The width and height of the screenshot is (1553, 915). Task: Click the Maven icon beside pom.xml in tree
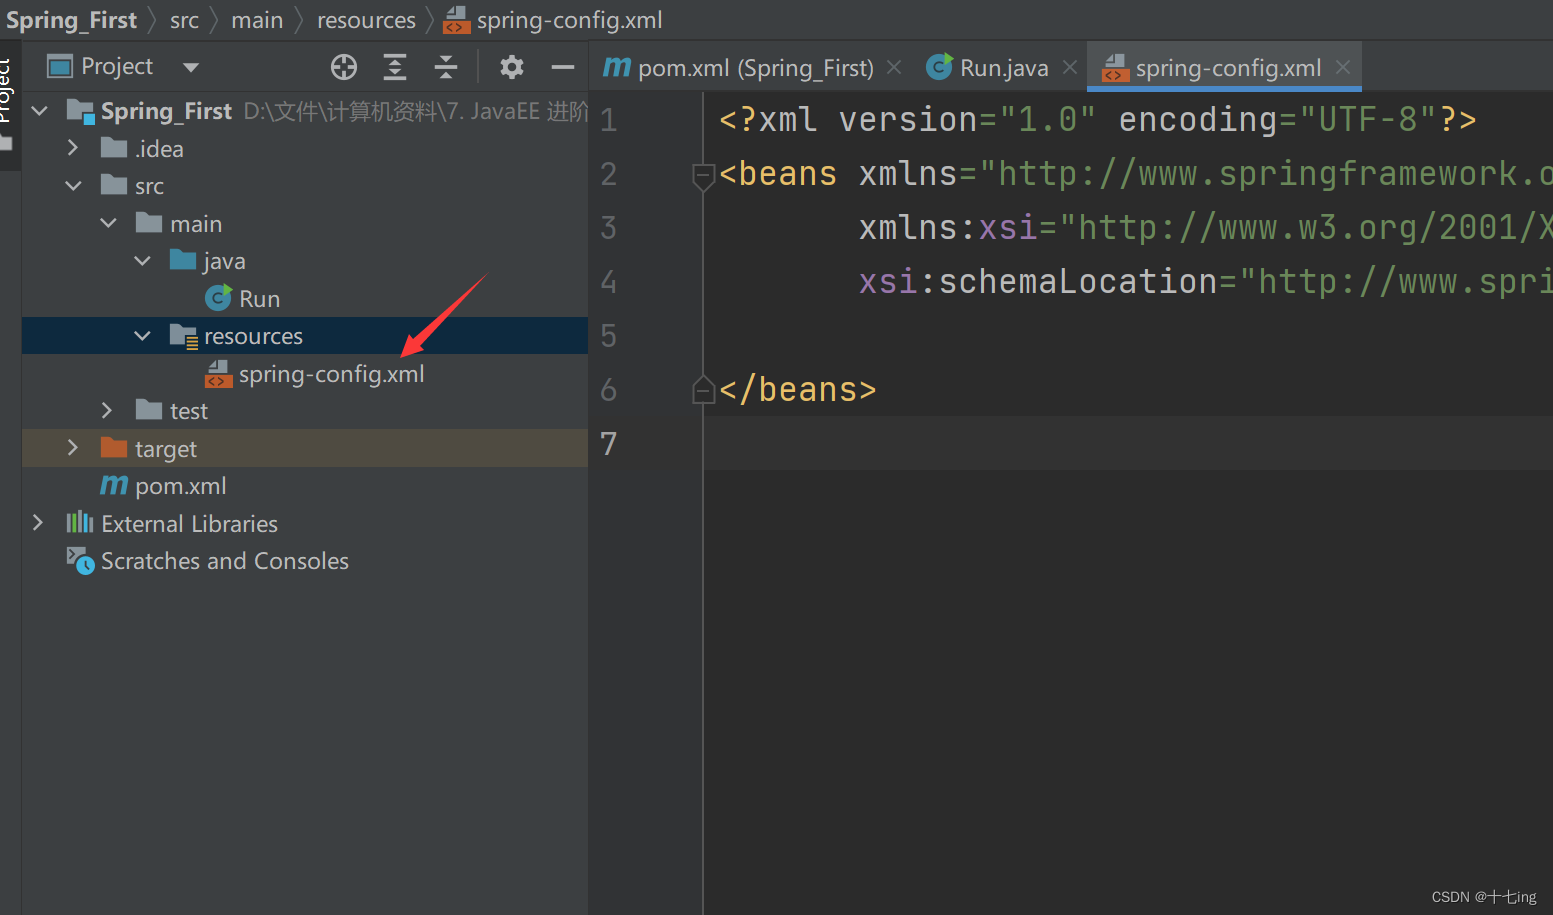pyautogui.click(x=114, y=485)
